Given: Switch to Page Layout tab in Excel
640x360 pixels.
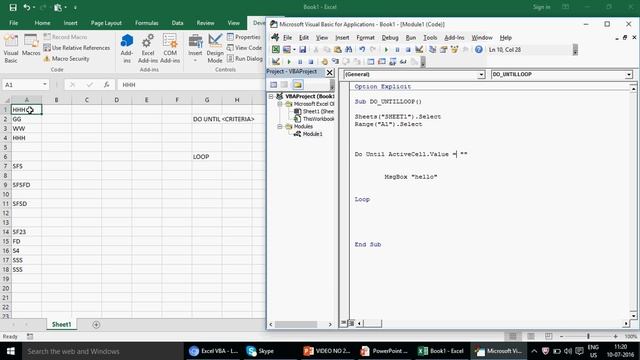Looking at the screenshot, I should tap(106, 23).
